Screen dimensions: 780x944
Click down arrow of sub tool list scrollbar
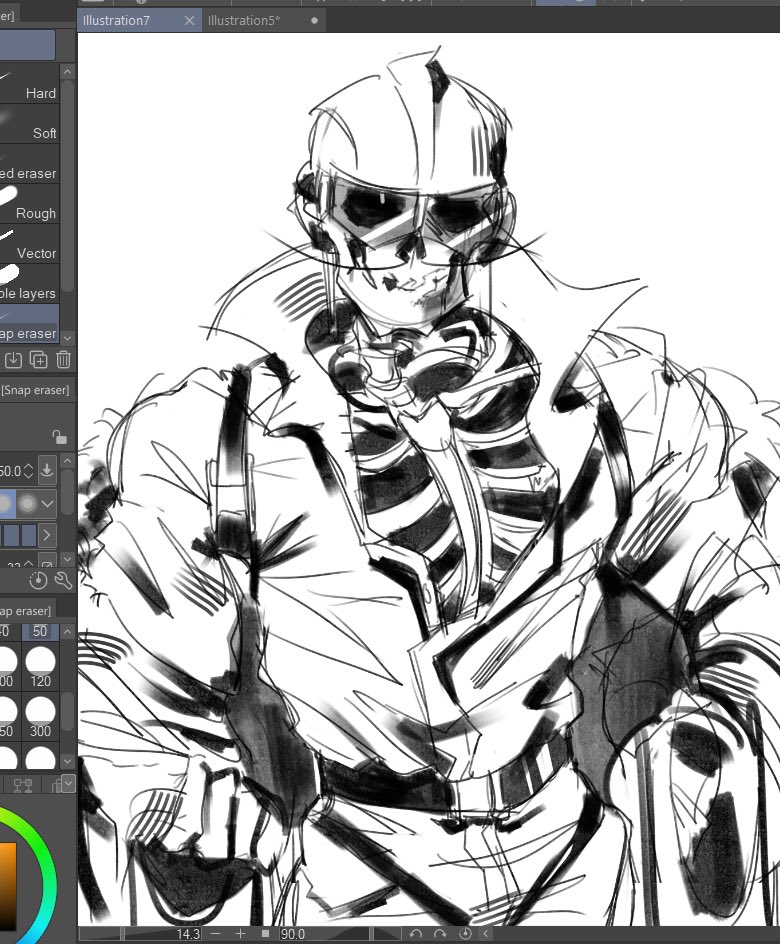pyautogui.click(x=67, y=338)
